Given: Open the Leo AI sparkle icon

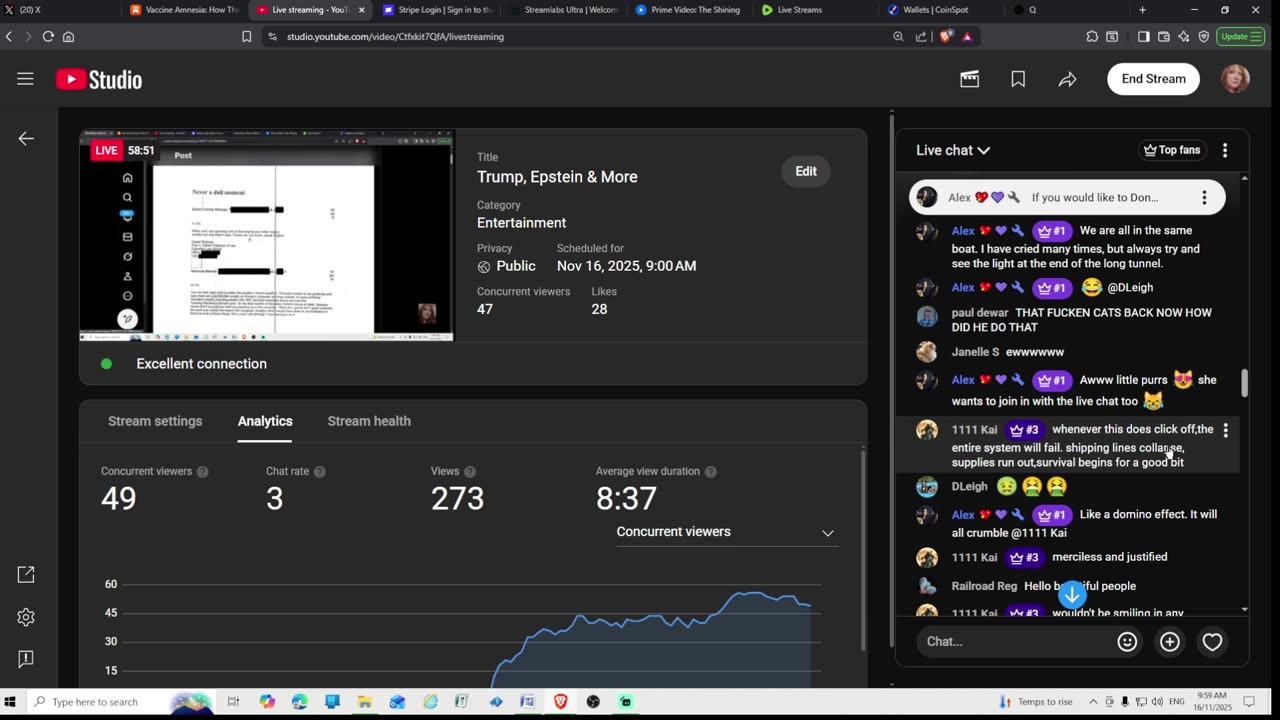Looking at the screenshot, I should (x=1183, y=36).
